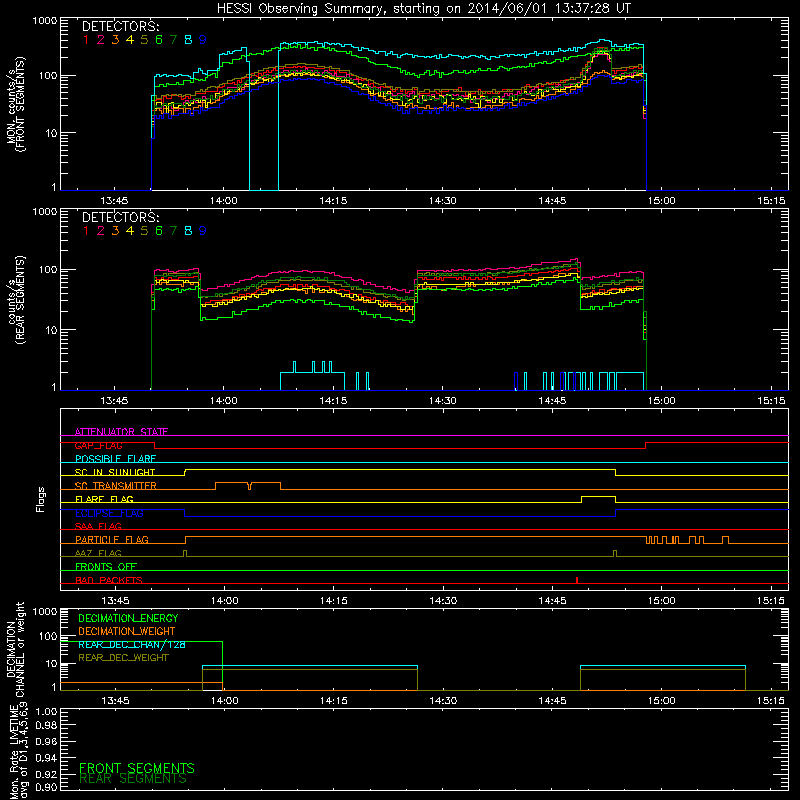Click magenta detector 2 in front segments legend
The height and width of the screenshot is (800, 800).
click(x=101, y=40)
